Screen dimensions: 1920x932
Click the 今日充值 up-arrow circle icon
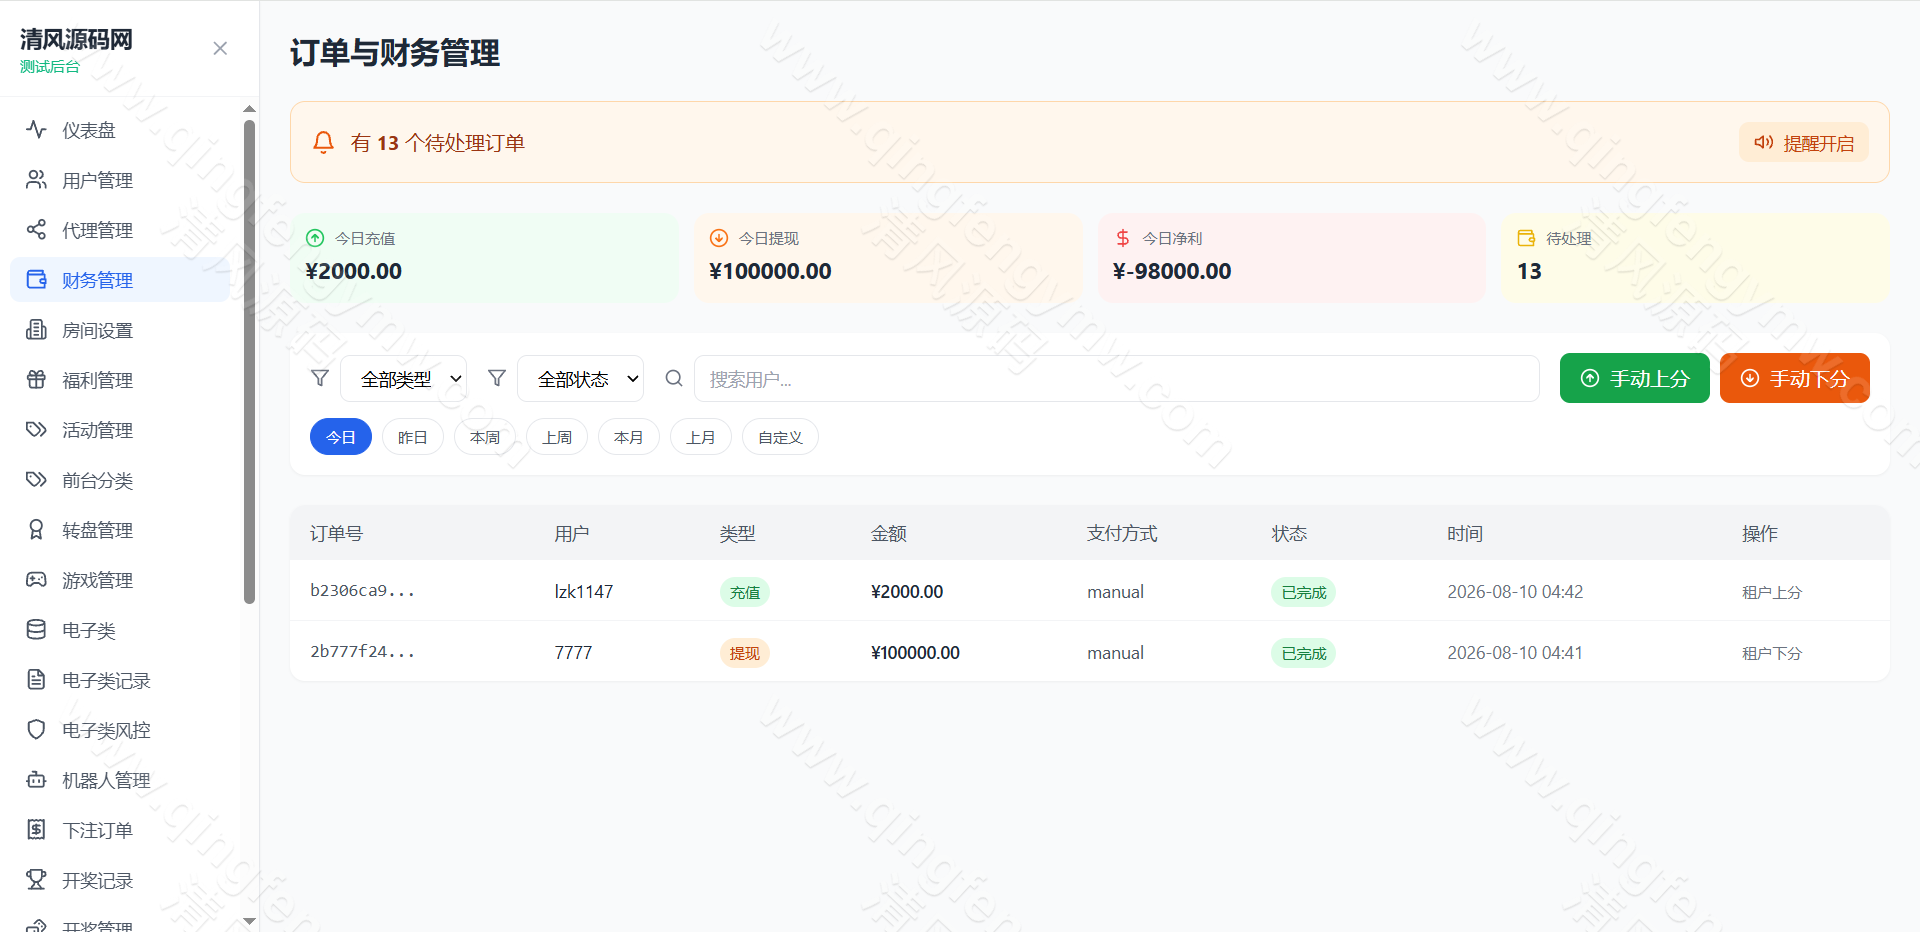pyautogui.click(x=315, y=238)
